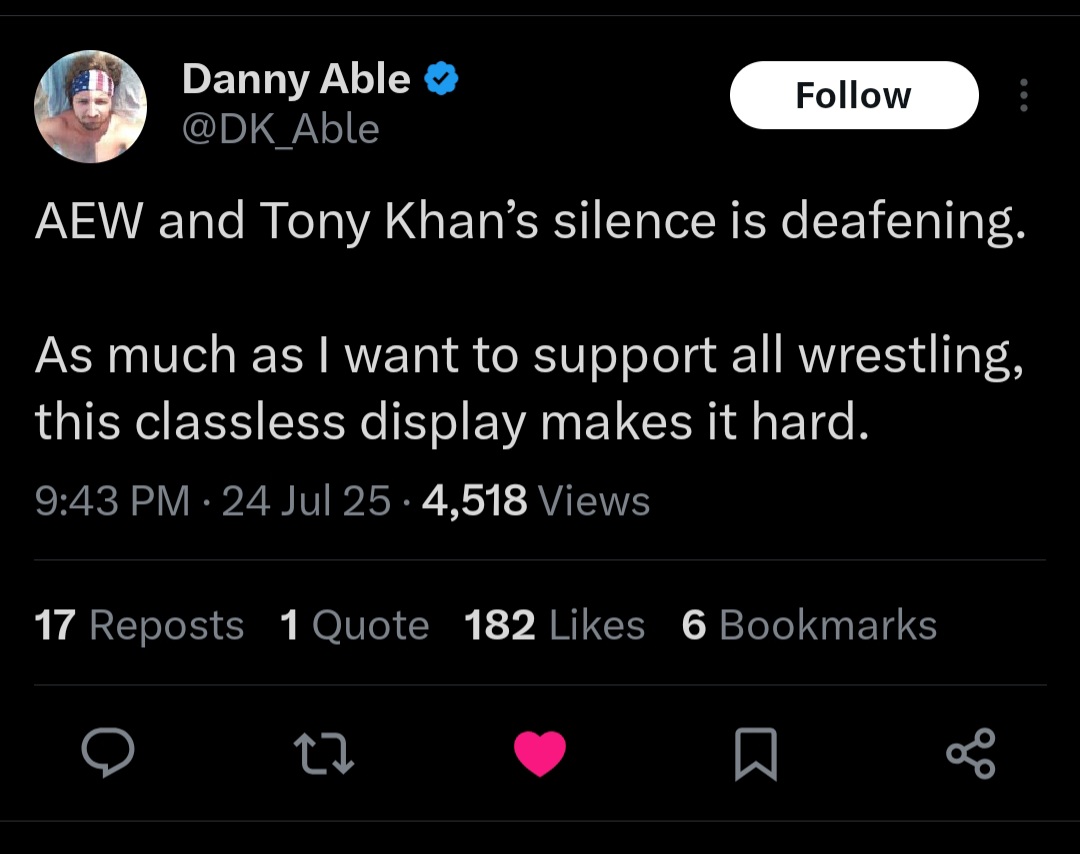Open the reply composer via speech bubble icon
The image size is (1080, 854).
[x=108, y=754]
